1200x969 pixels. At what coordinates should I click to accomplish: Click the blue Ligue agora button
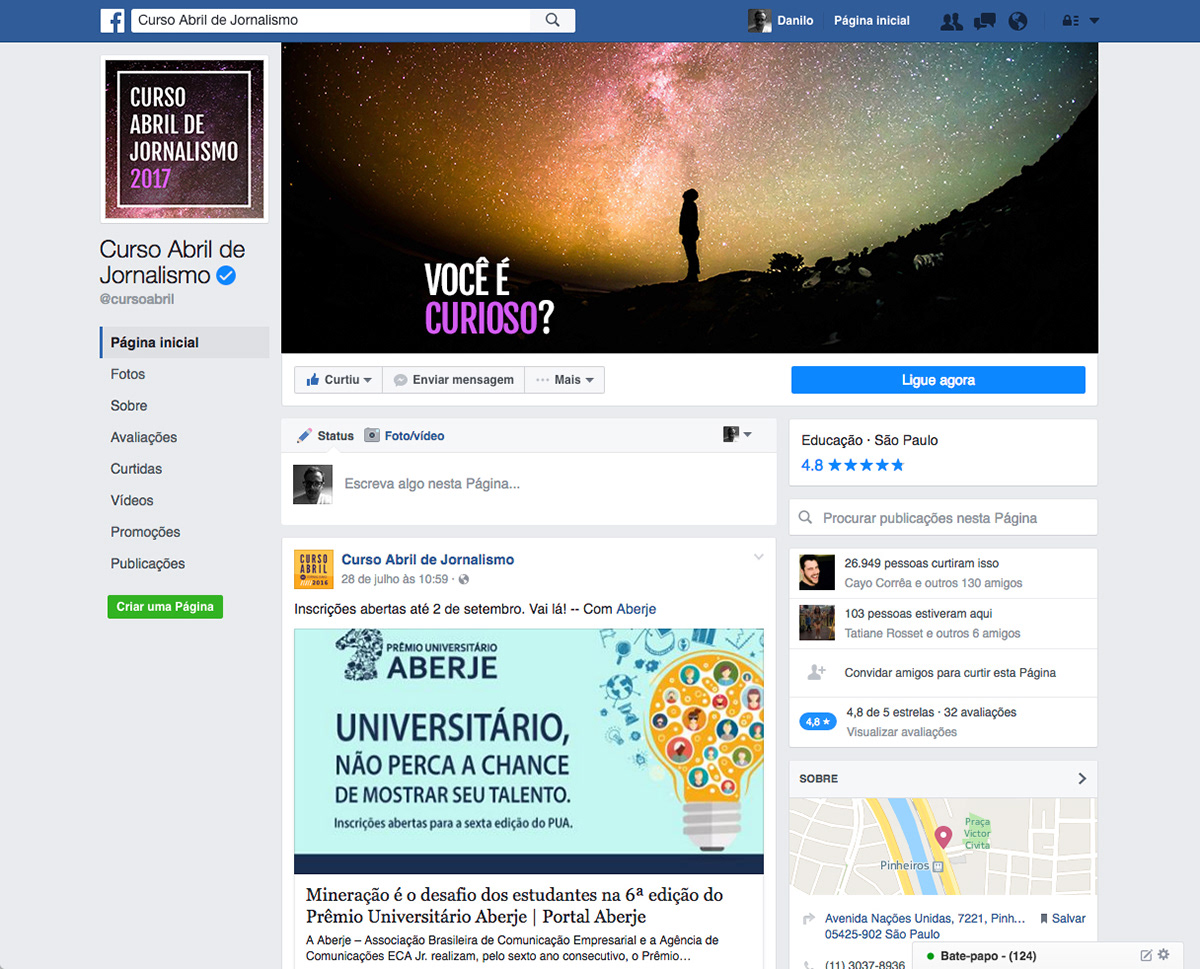(938, 380)
